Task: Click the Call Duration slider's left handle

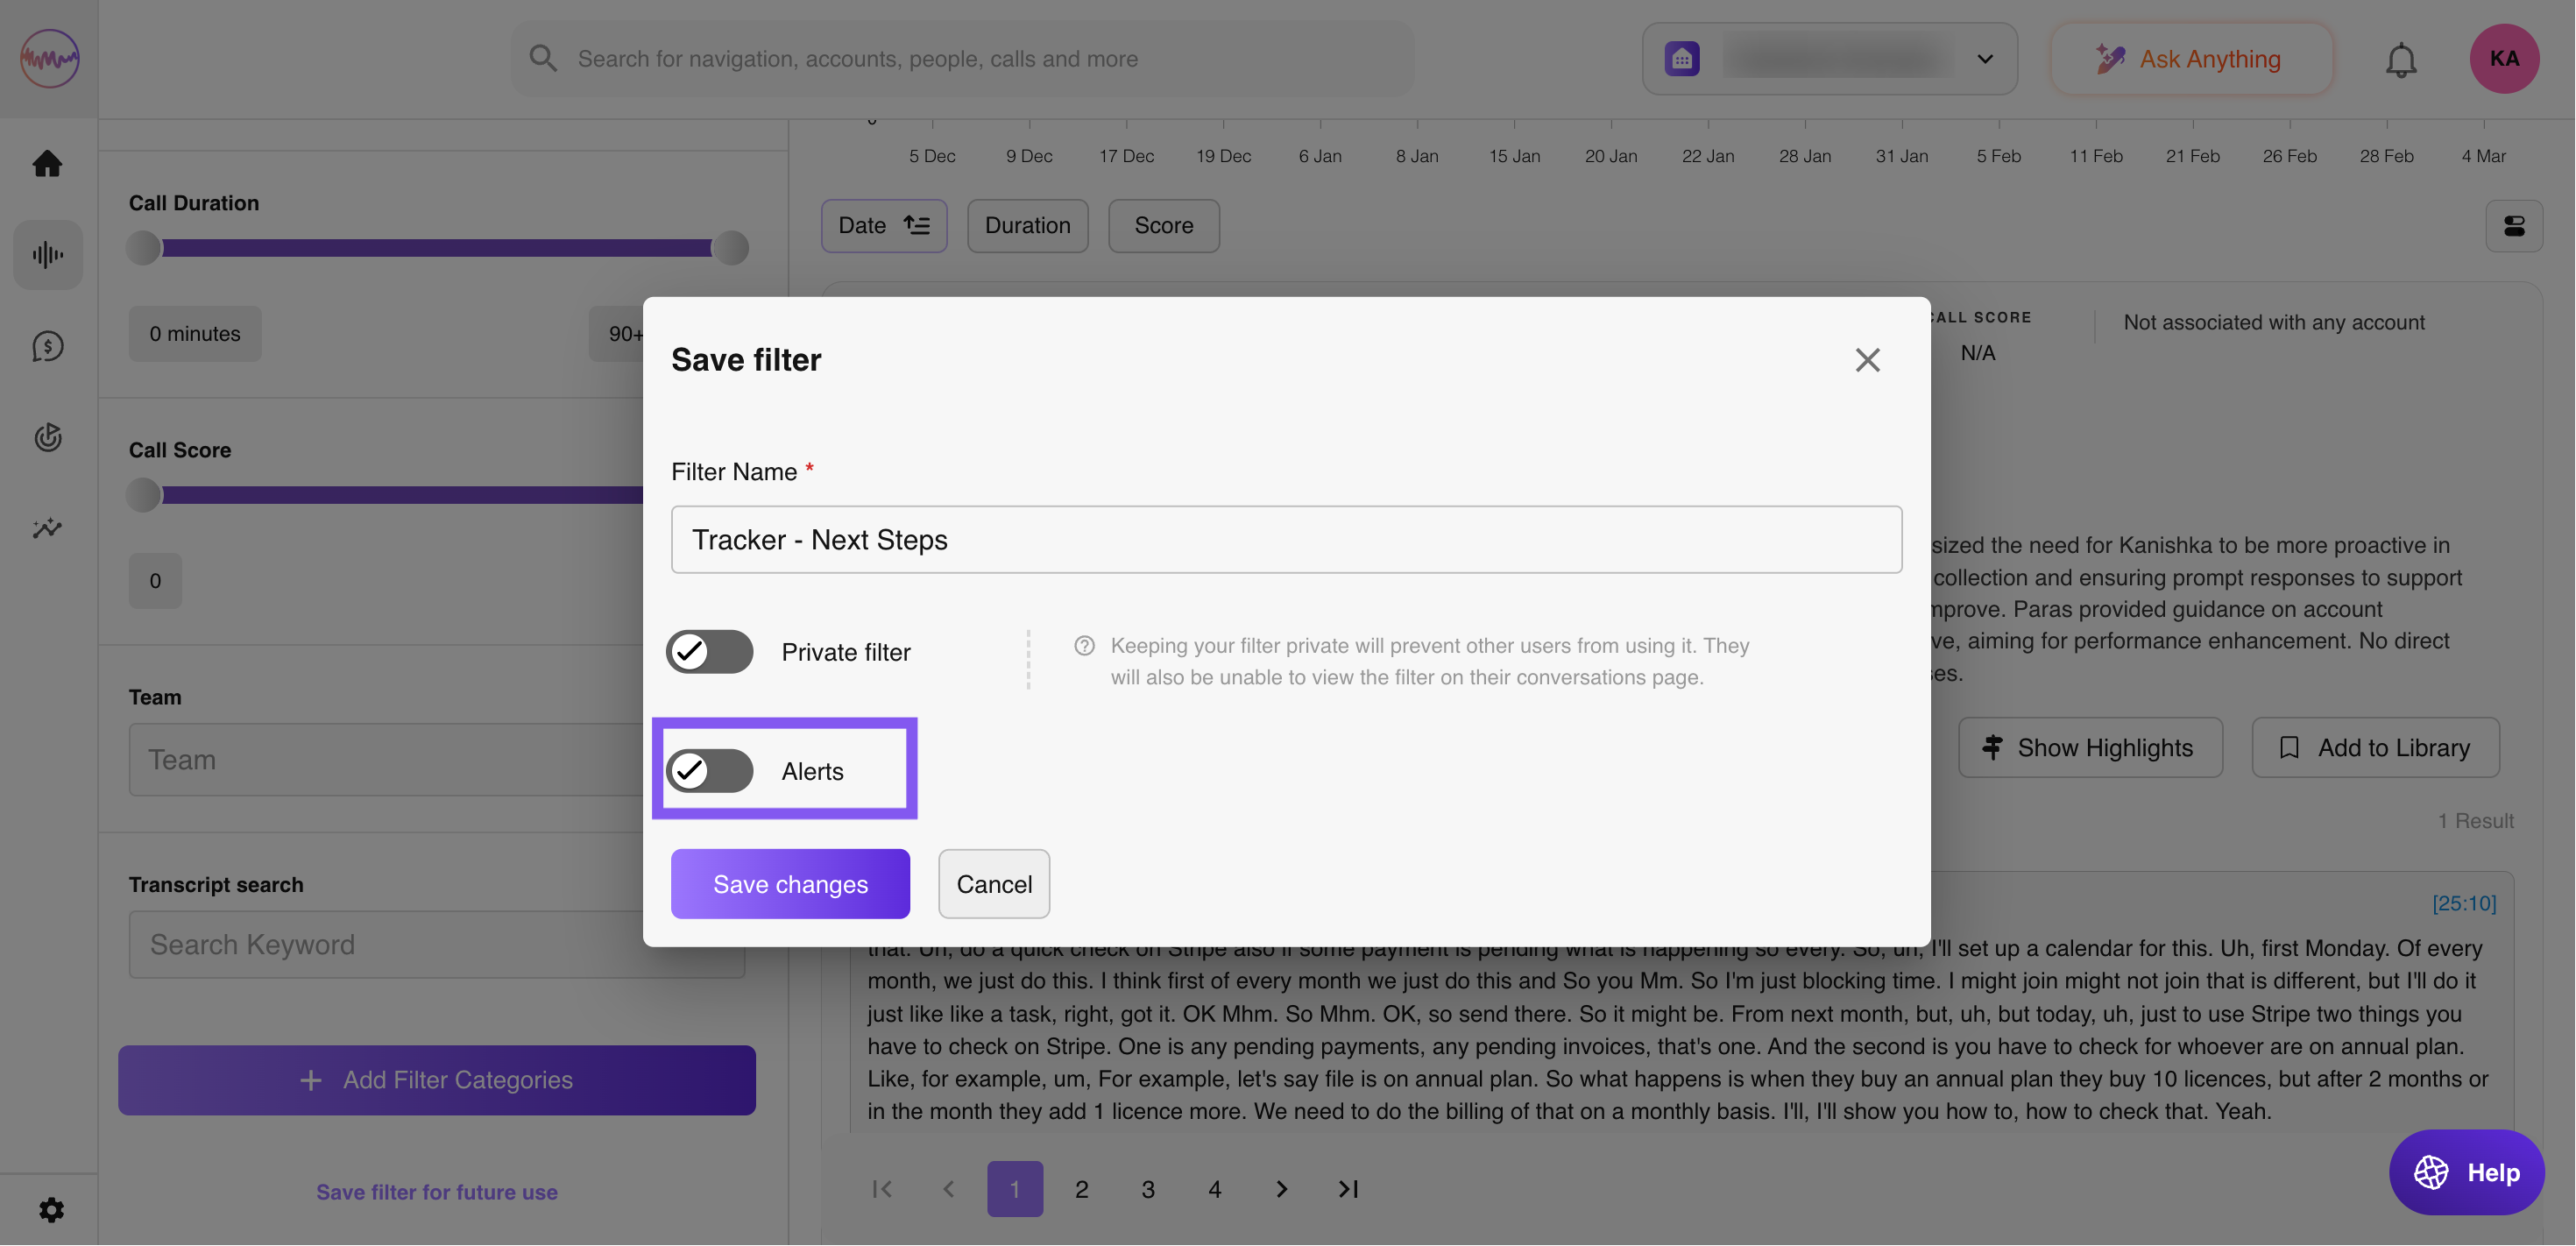Action: tap(144, 247)
